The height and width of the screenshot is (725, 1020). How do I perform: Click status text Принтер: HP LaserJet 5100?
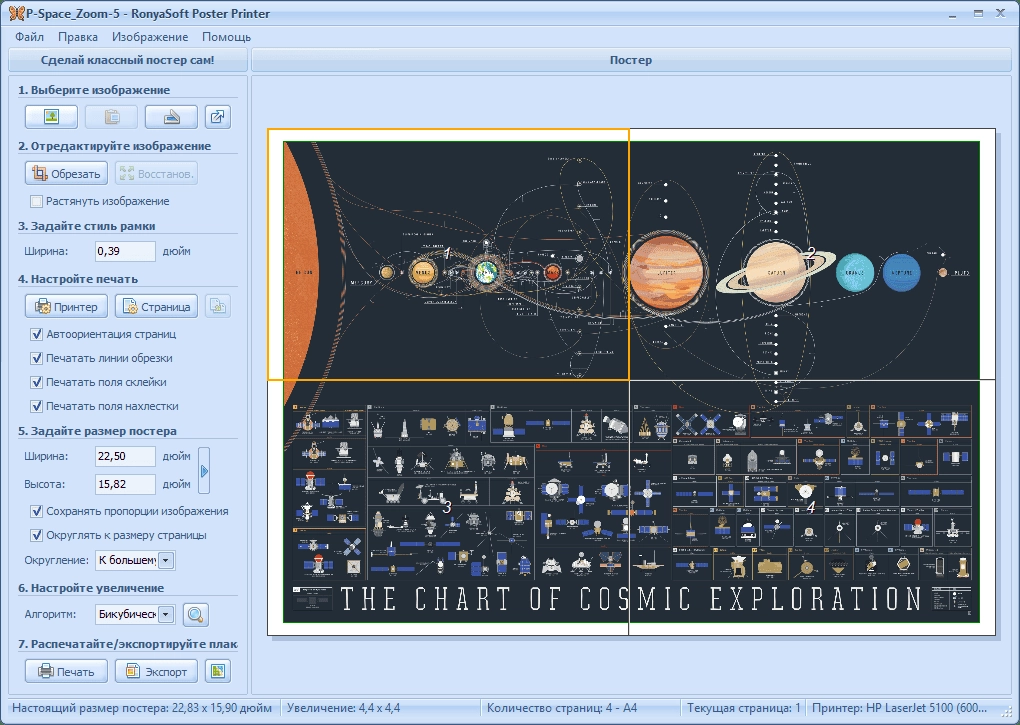point(900,708)
